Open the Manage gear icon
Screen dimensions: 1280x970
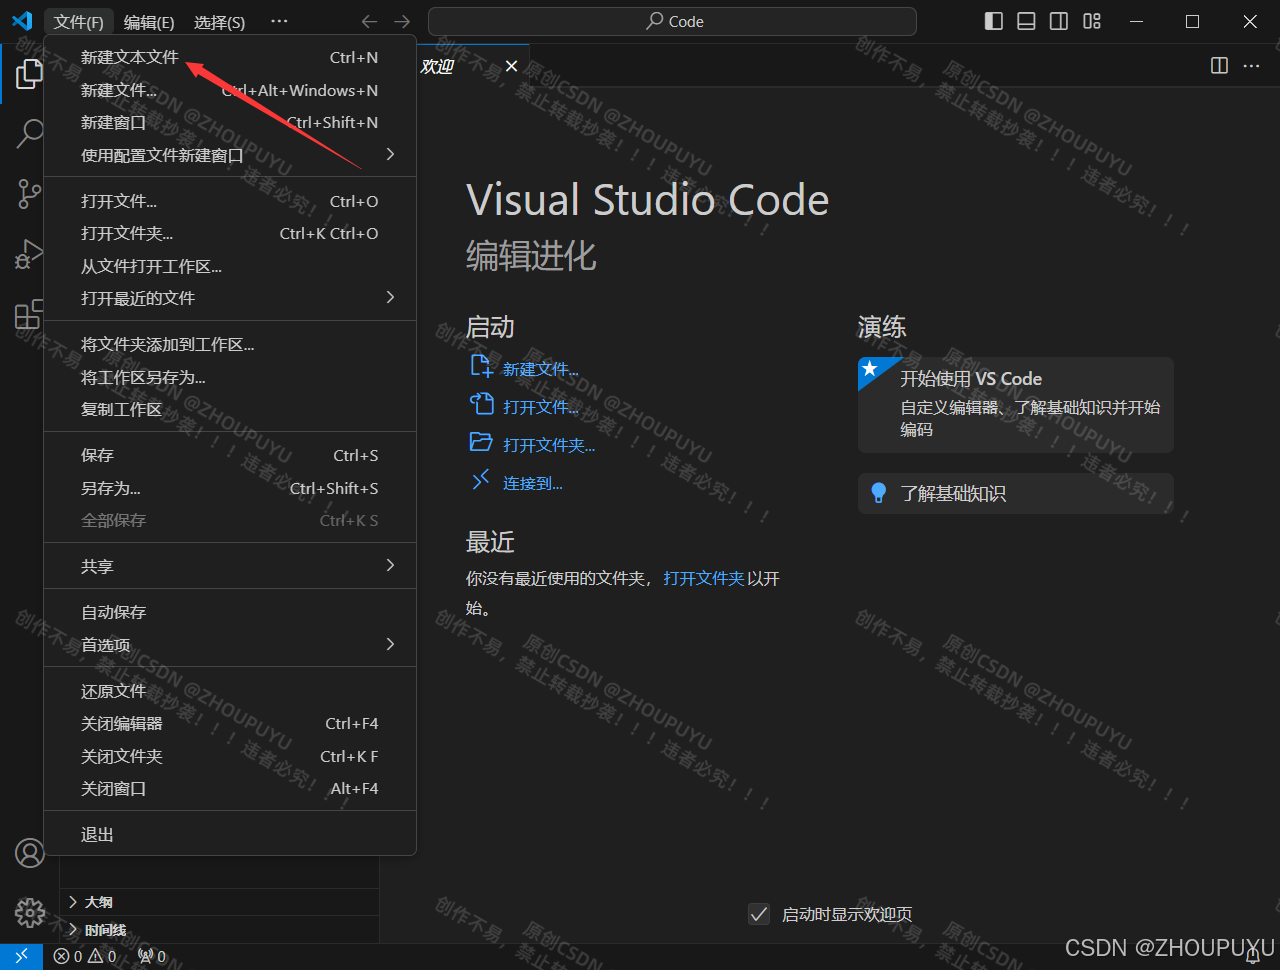[30, 912]
